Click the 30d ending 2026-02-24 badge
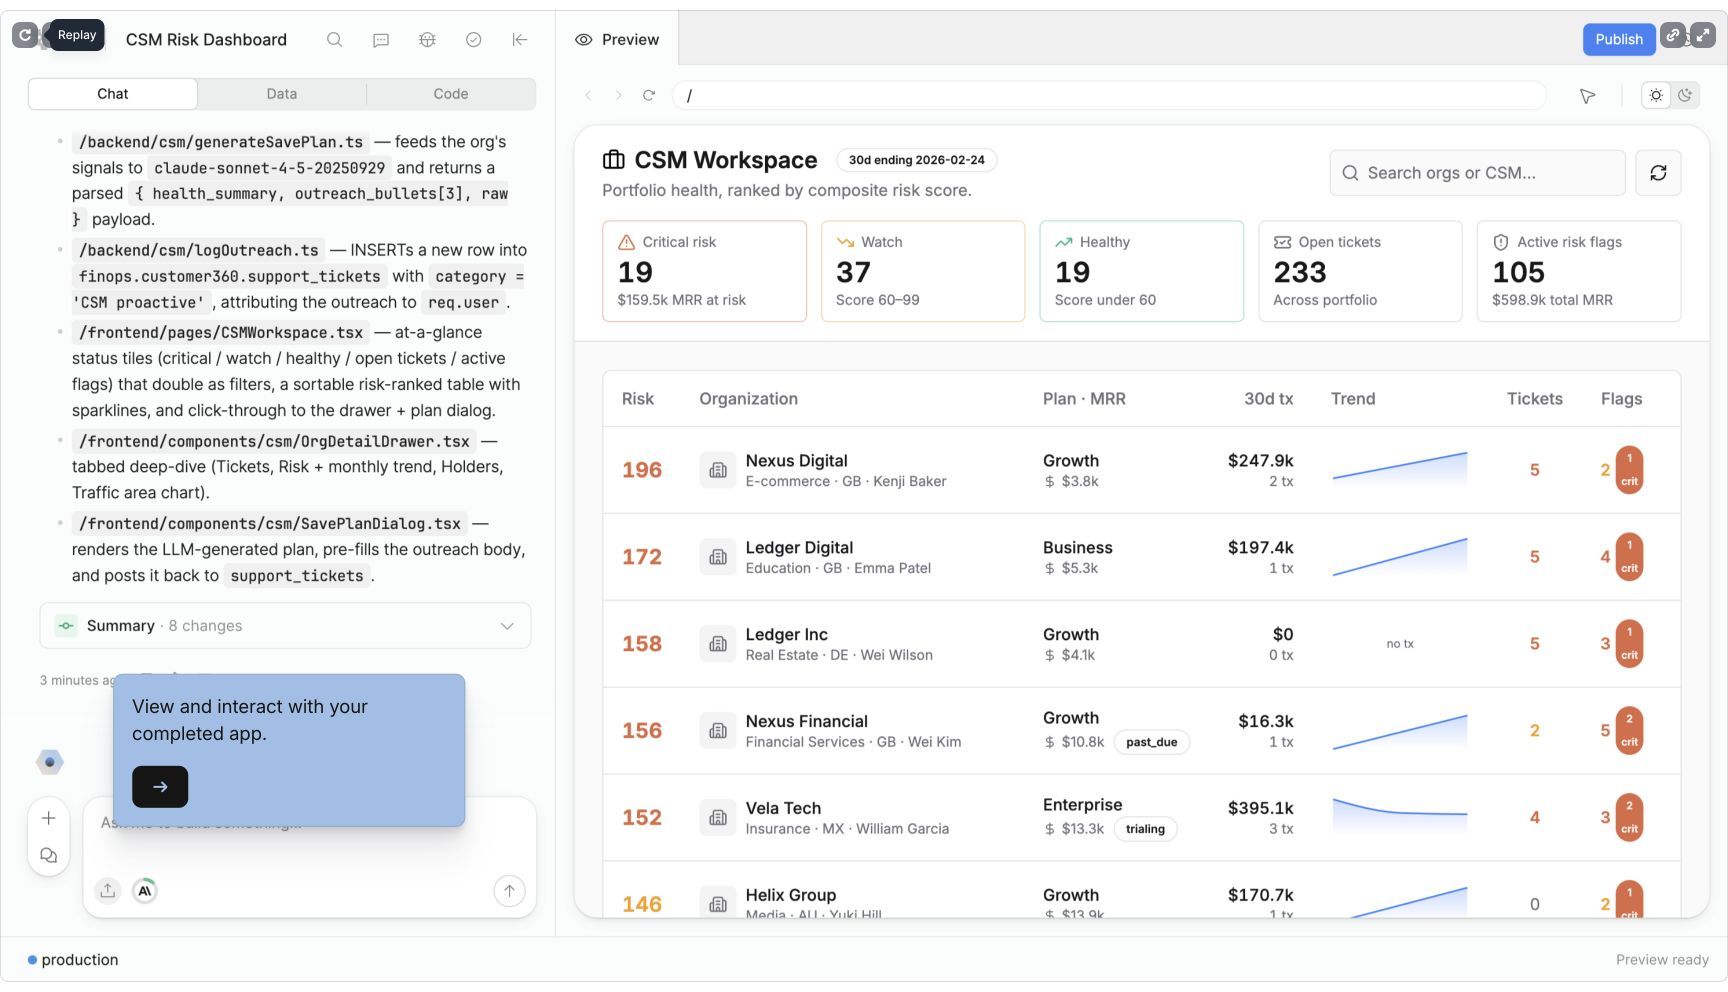 point(916,160)
